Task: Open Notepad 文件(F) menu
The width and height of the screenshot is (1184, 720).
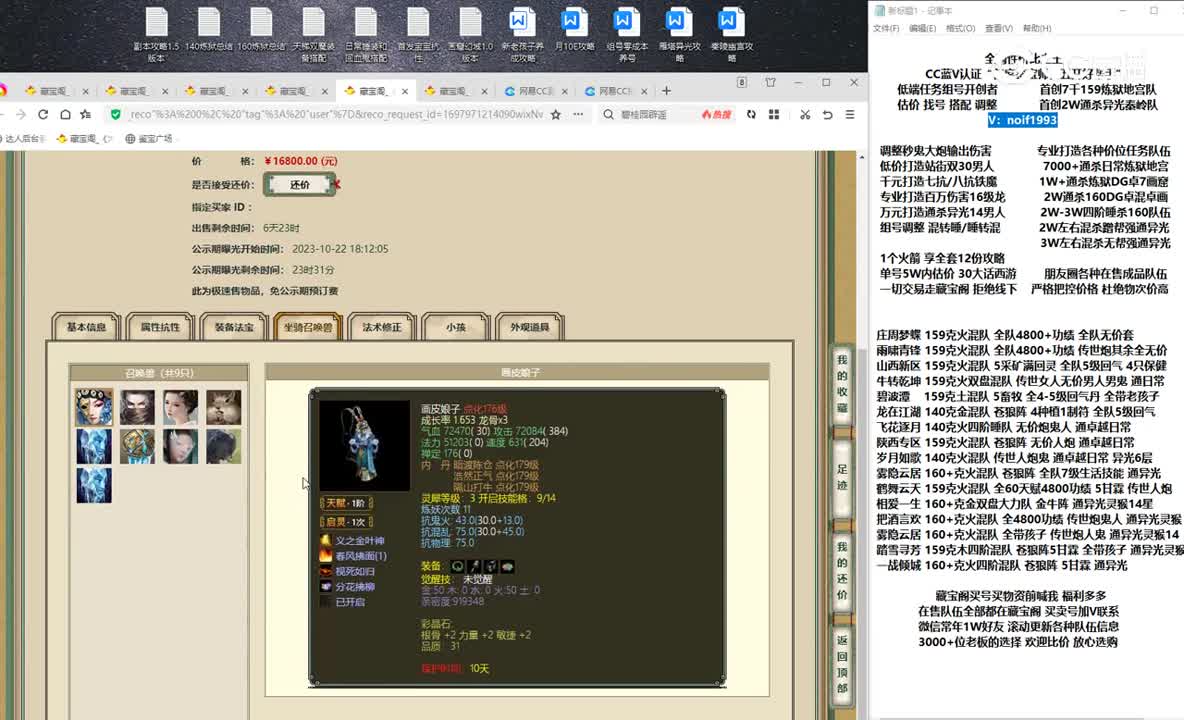Action: [x=886, y=28]
